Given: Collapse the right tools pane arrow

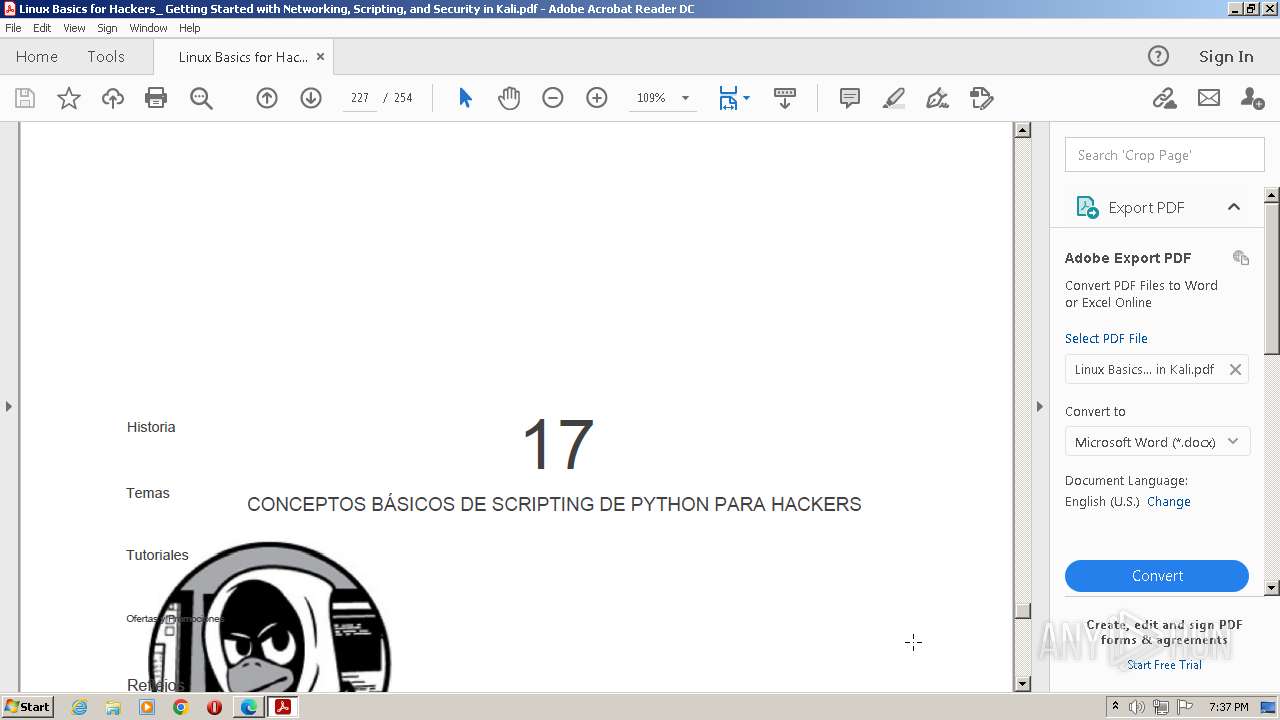Looking at the screenshot, I should [1039, 406].
